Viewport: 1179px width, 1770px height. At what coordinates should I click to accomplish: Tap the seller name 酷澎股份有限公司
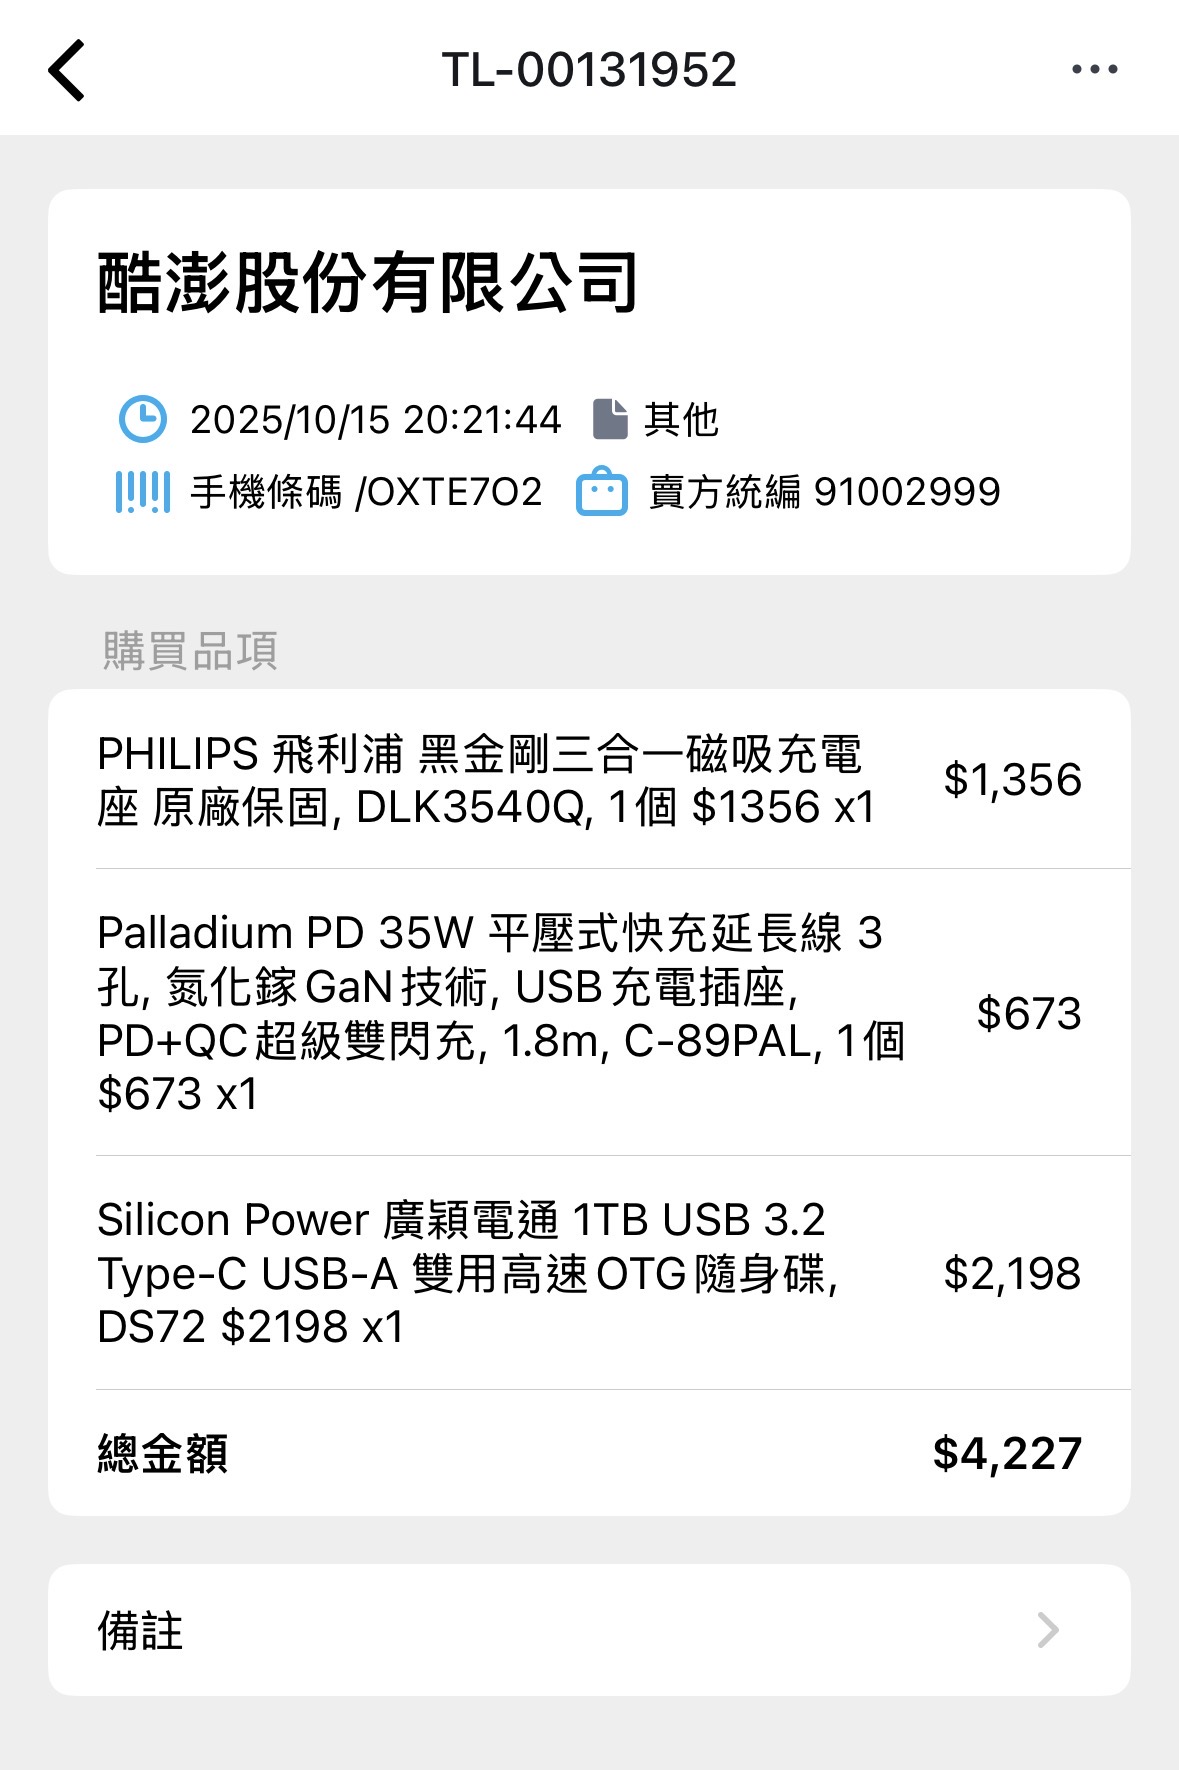pos(367,283)
